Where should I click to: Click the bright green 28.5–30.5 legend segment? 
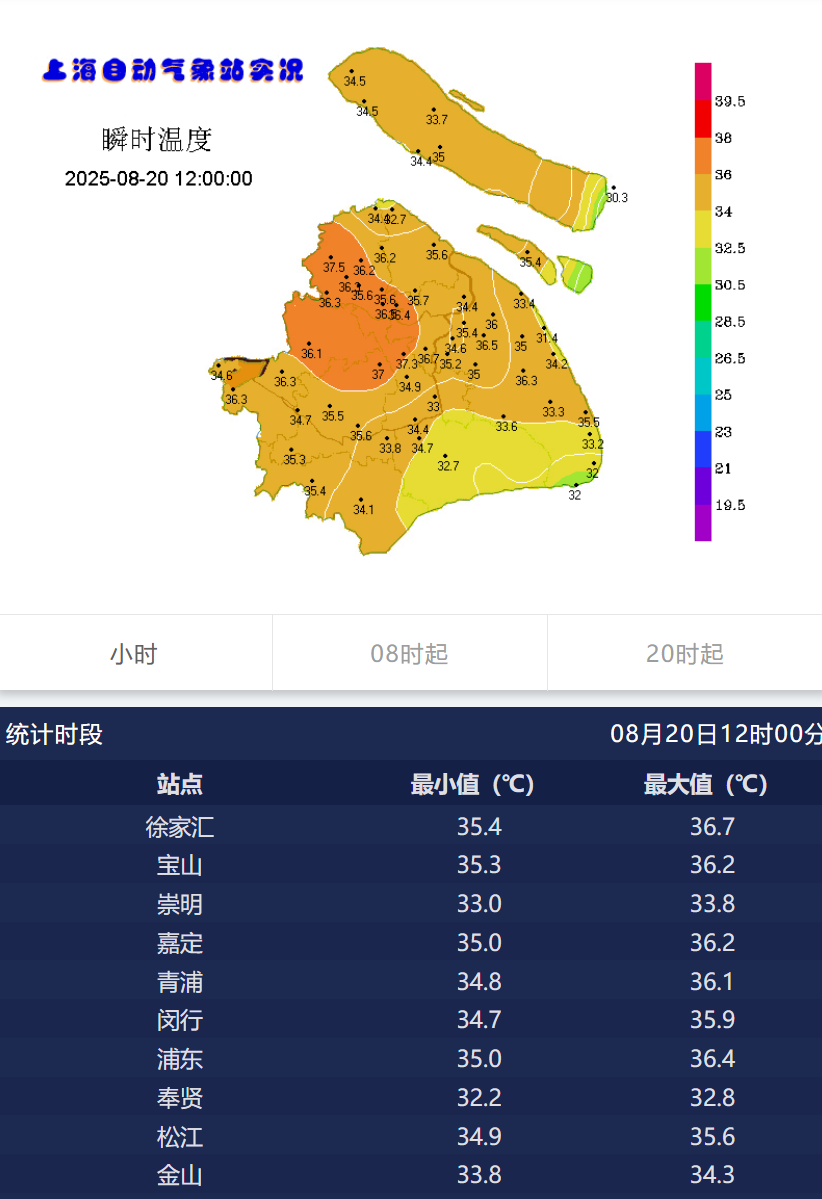703,303
